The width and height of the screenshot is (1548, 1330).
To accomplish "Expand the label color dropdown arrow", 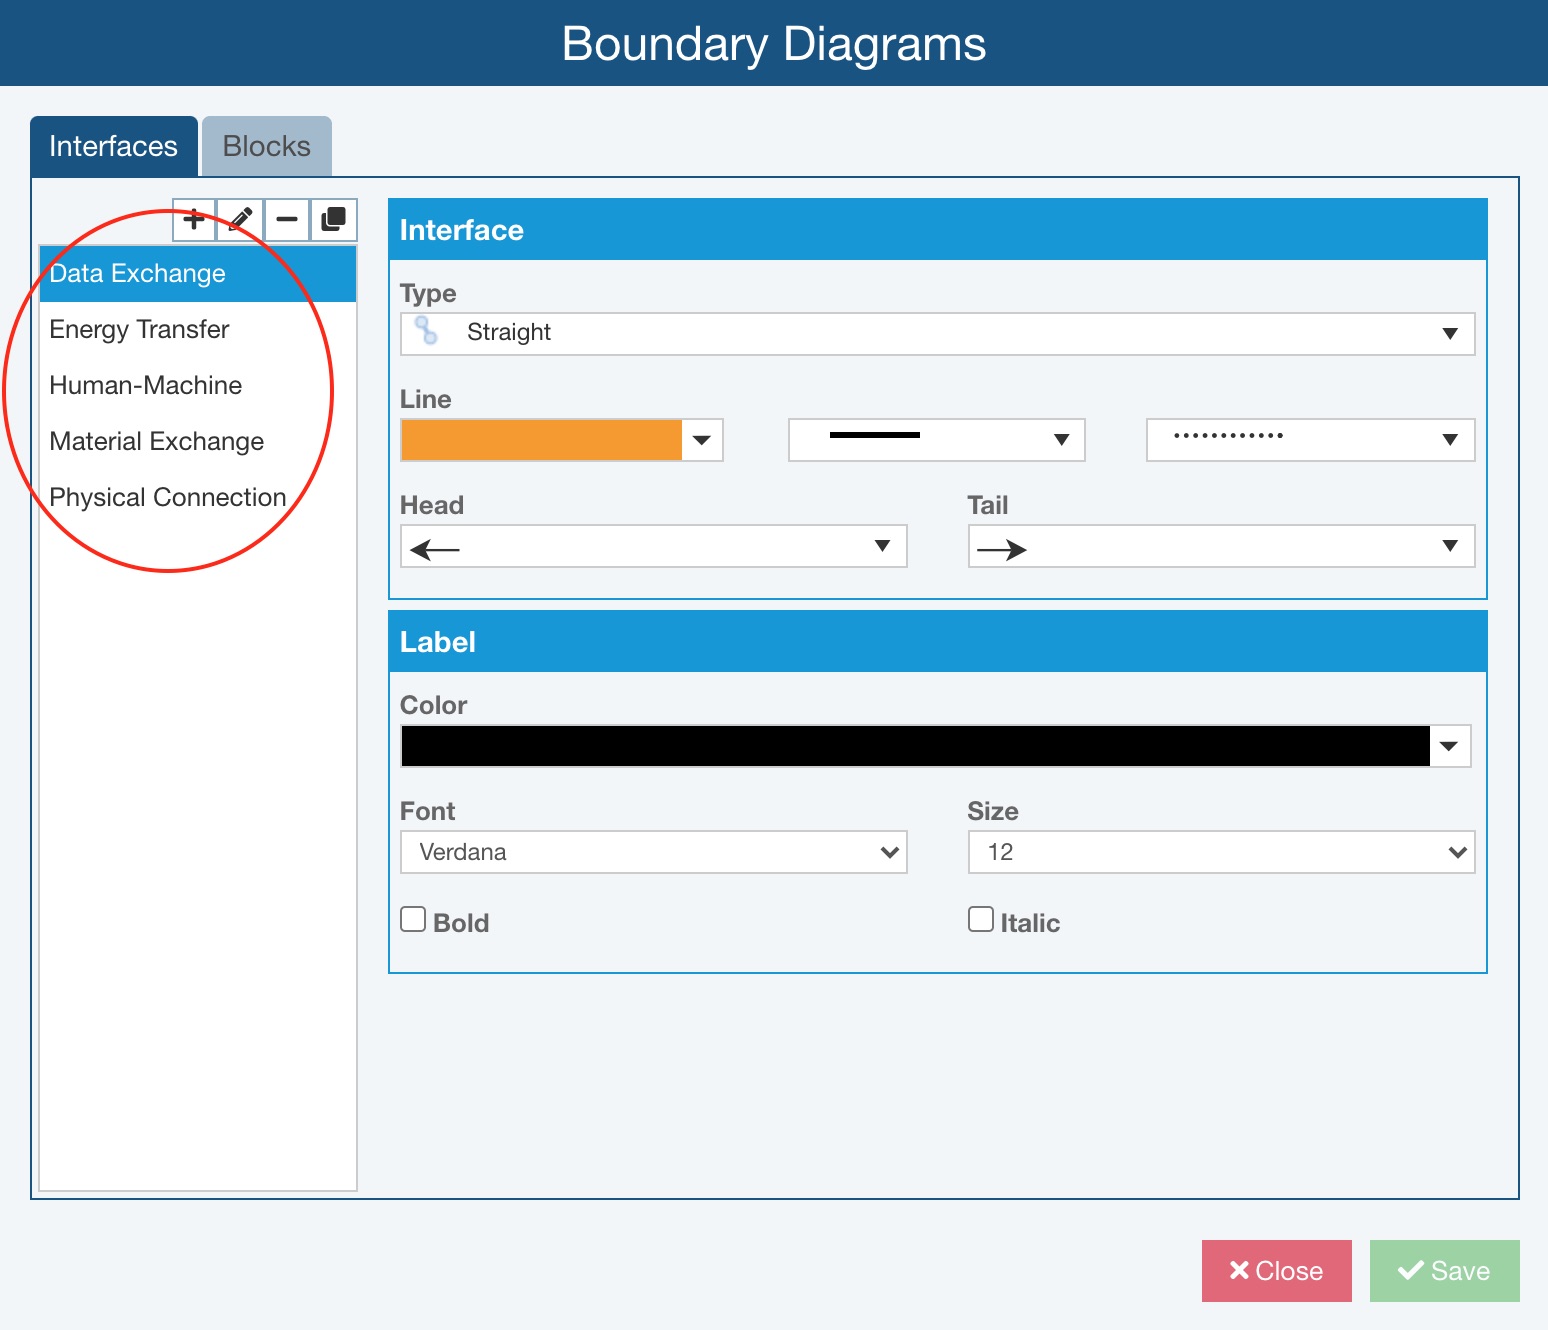I will 1450,746.
